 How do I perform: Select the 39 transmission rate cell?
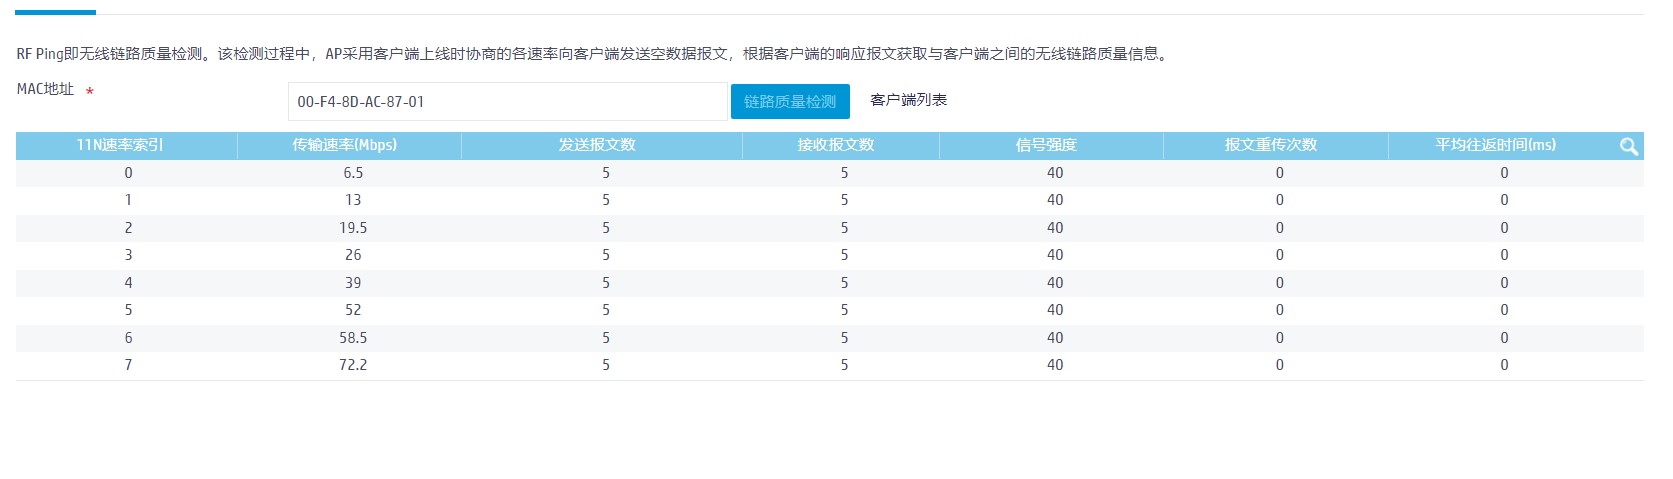point(353,283)
